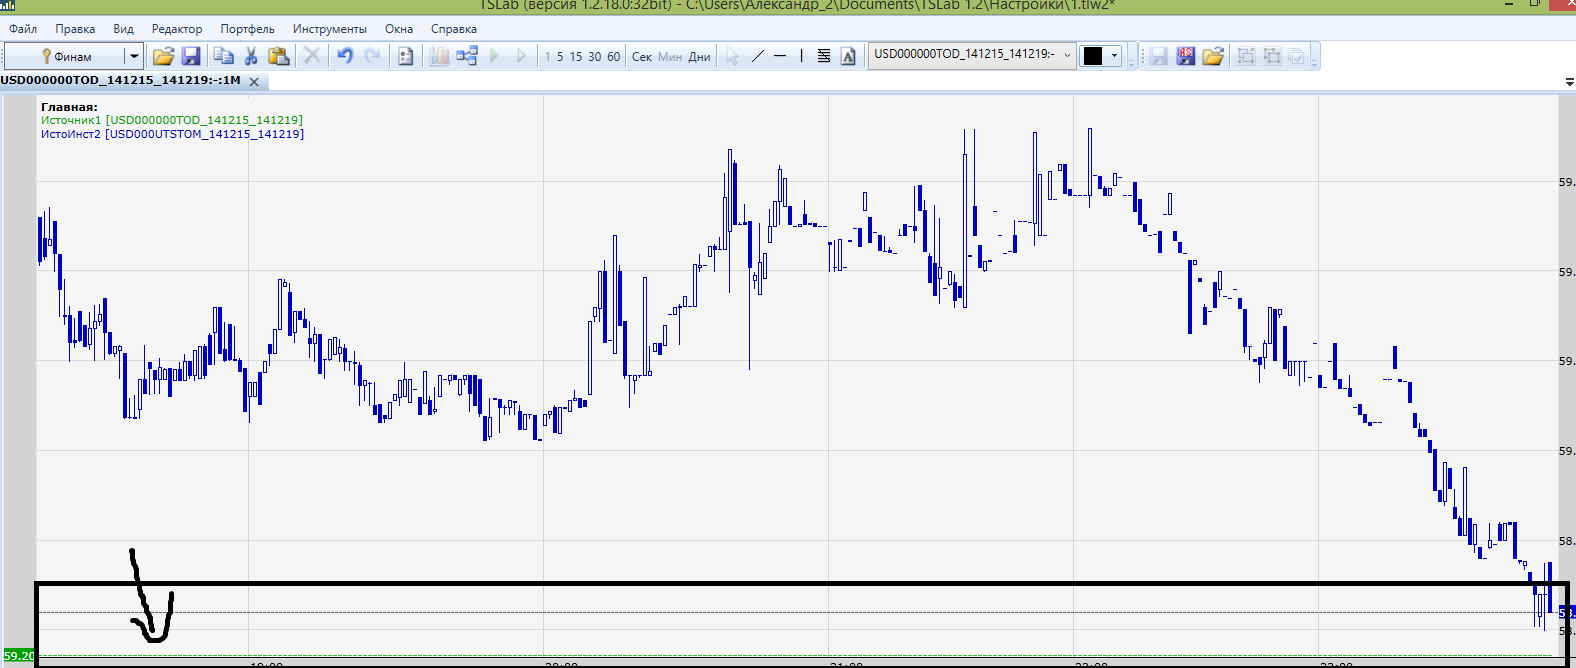Click the black color swatch in toolbar
This screenshot has height=668, width=1576.
[x=1093, y=56]
